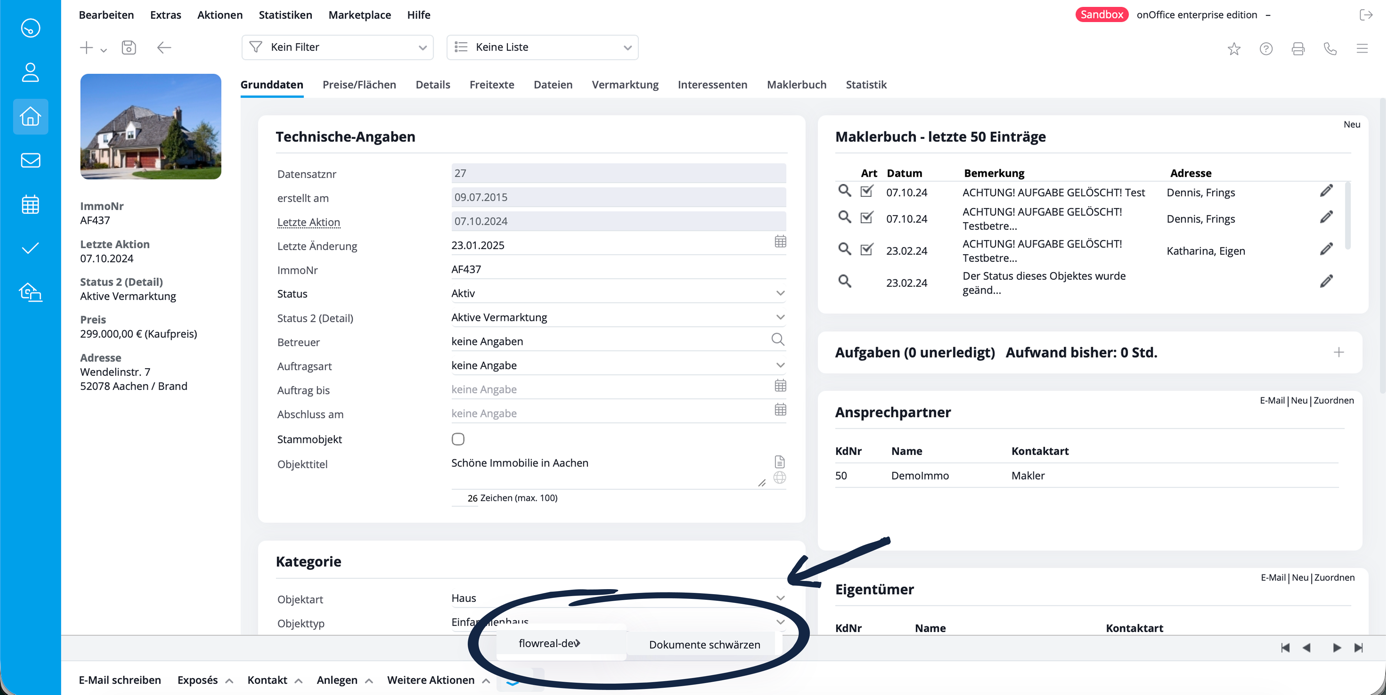
Task: Search the Betreuer field via the magnifier icon
Action: coord(778,340)
